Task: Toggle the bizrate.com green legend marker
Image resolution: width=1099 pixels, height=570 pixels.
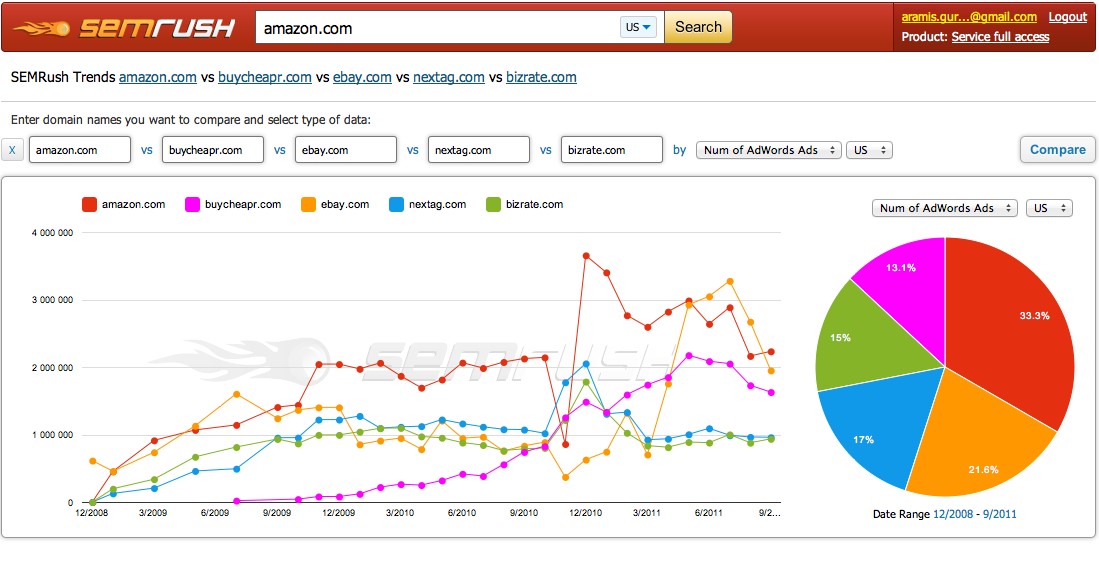Action: [x=493, y=205]
